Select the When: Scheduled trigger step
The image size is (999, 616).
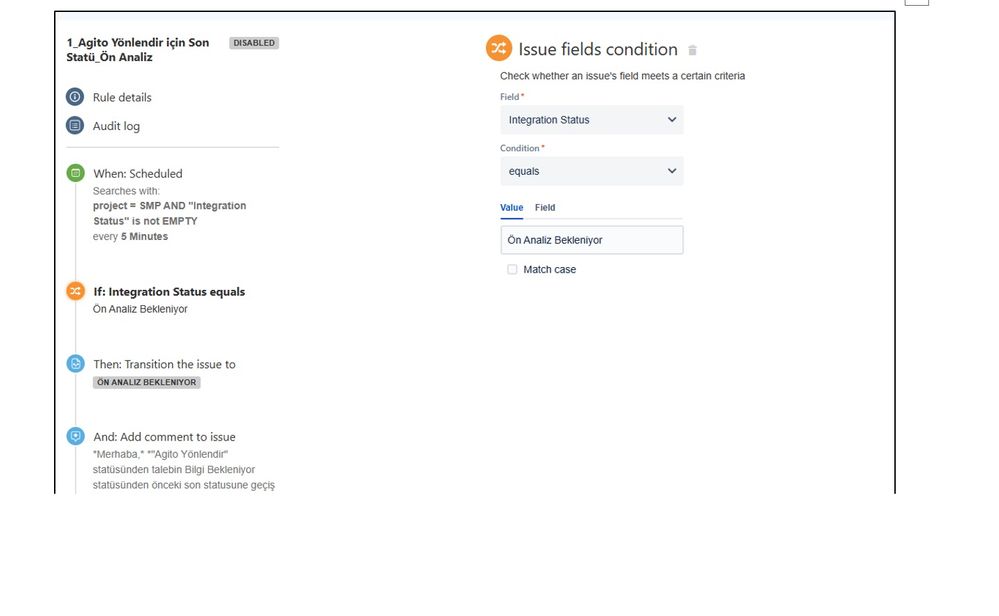tap(138, 173)
